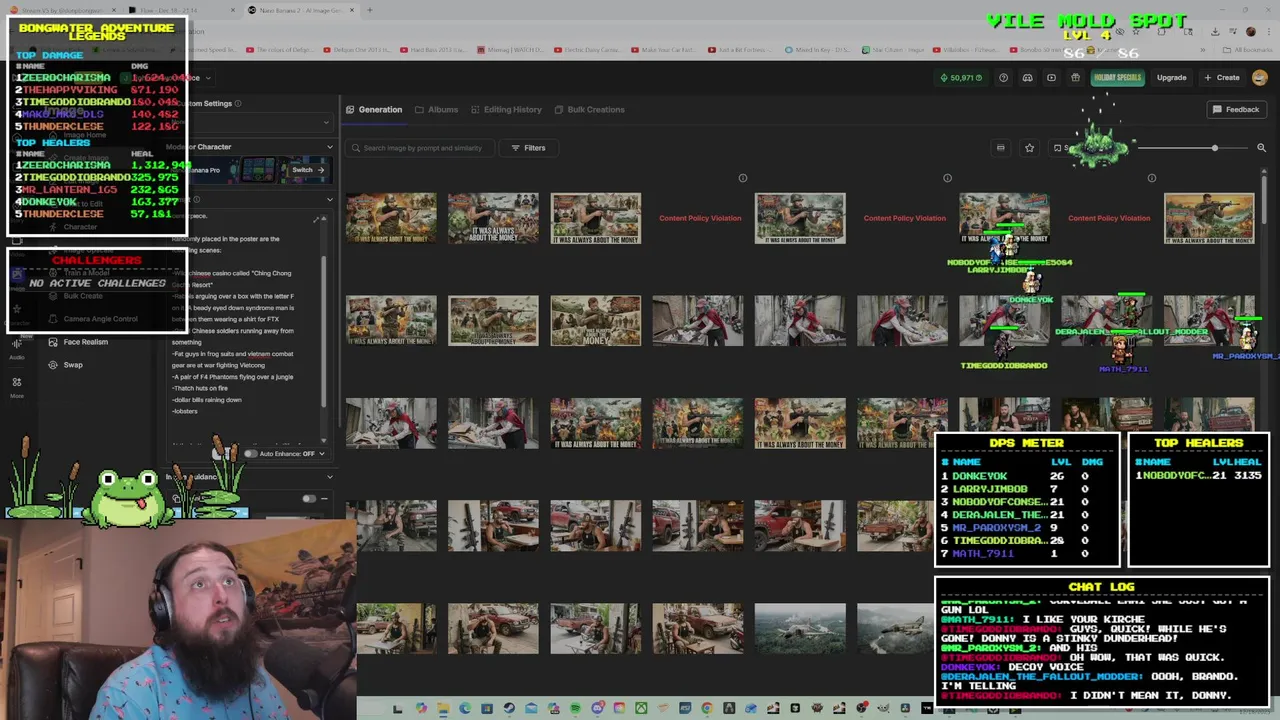The height and width of the screenshot is (720, 1280).
Task: Click the video tutorials icon in header
Action: tap(1051, 78)
